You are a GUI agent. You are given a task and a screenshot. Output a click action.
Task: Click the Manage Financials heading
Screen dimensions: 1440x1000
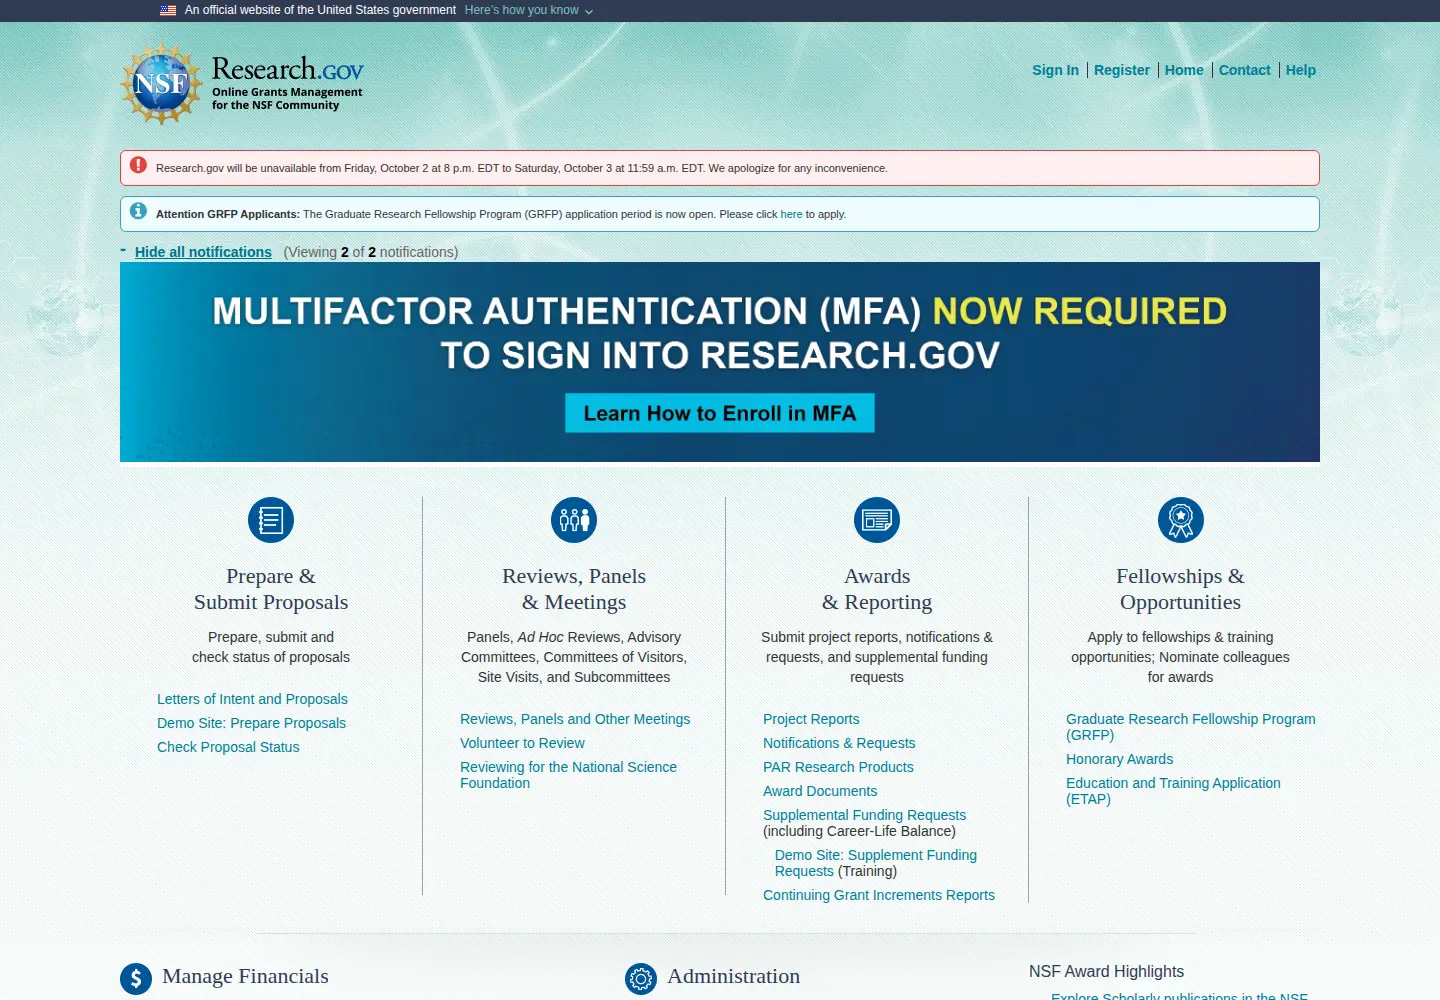tap(245, 976)
